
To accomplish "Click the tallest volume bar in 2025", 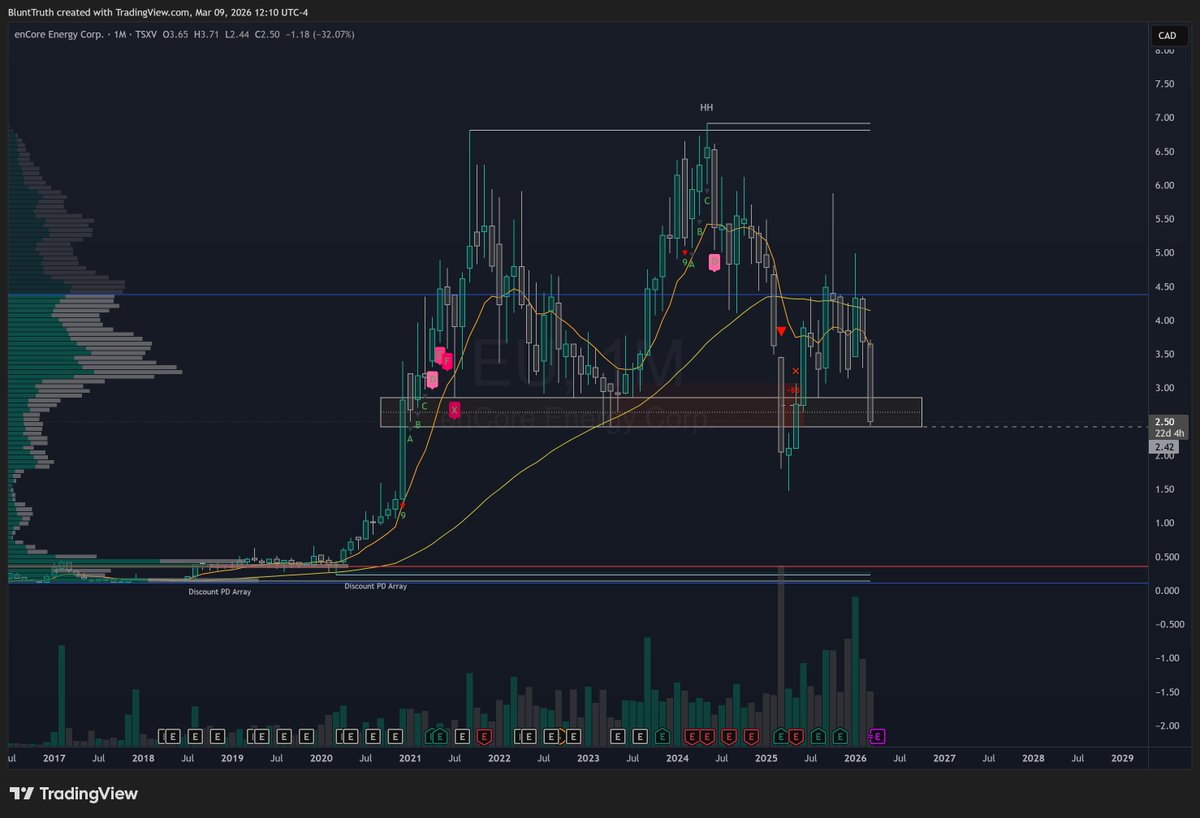I will tap(782, 657).
